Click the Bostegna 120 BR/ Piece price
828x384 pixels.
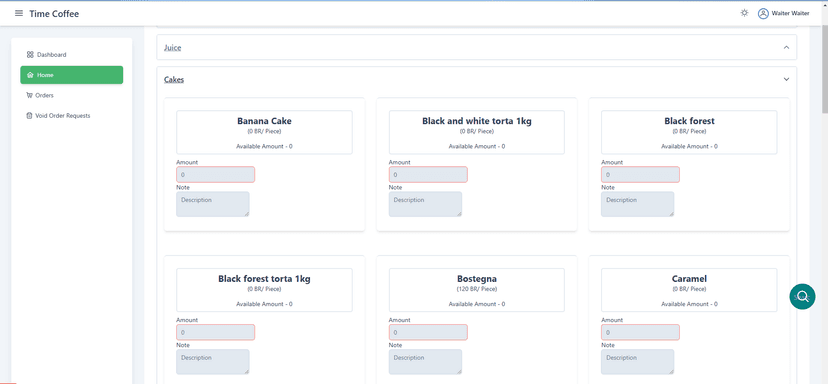477,289
